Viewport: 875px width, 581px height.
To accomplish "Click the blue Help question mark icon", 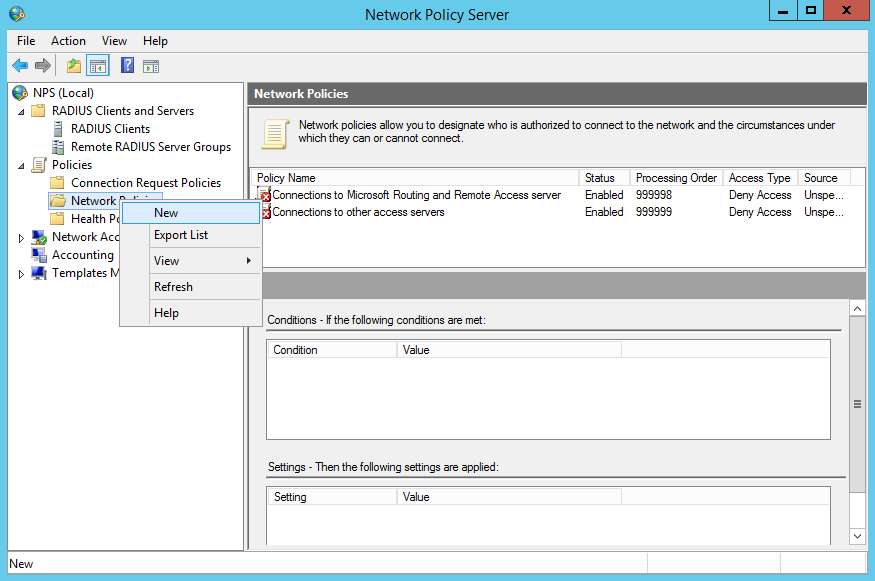I will [127, 66].
